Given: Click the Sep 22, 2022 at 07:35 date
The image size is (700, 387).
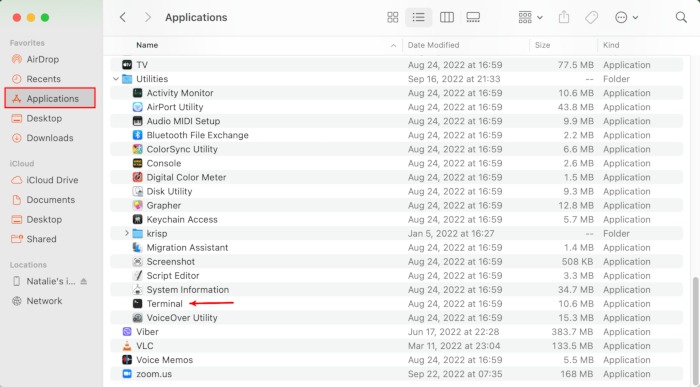Looking at the screenshot, I should click(x=455, y=374).
